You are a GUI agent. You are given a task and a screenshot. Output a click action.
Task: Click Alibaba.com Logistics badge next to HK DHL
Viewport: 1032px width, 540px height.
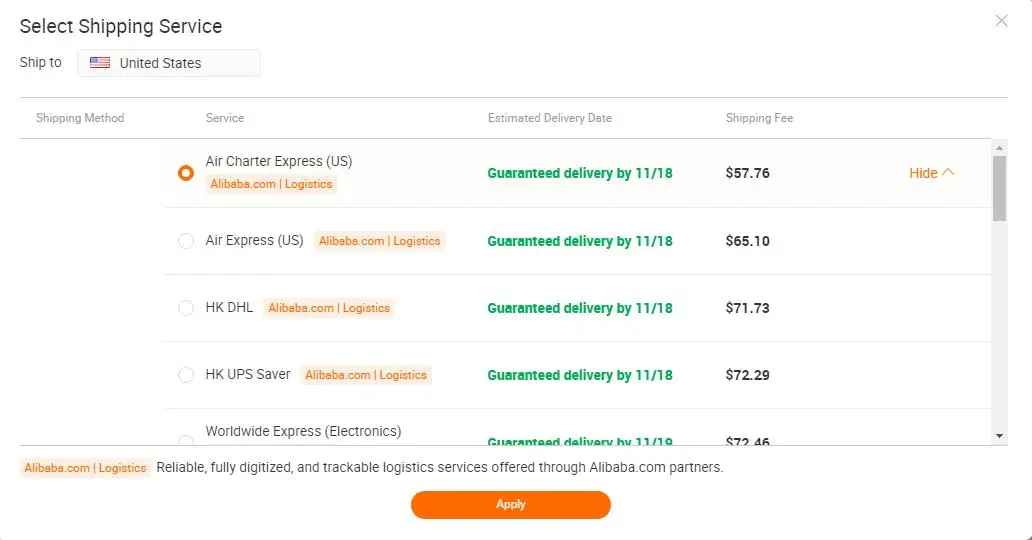click(x=329, y=308)
